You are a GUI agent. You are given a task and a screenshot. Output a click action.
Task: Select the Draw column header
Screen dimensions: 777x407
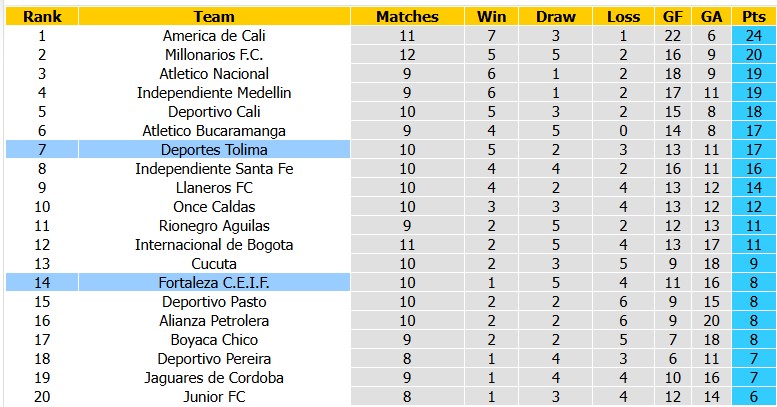tap(555, 16)
